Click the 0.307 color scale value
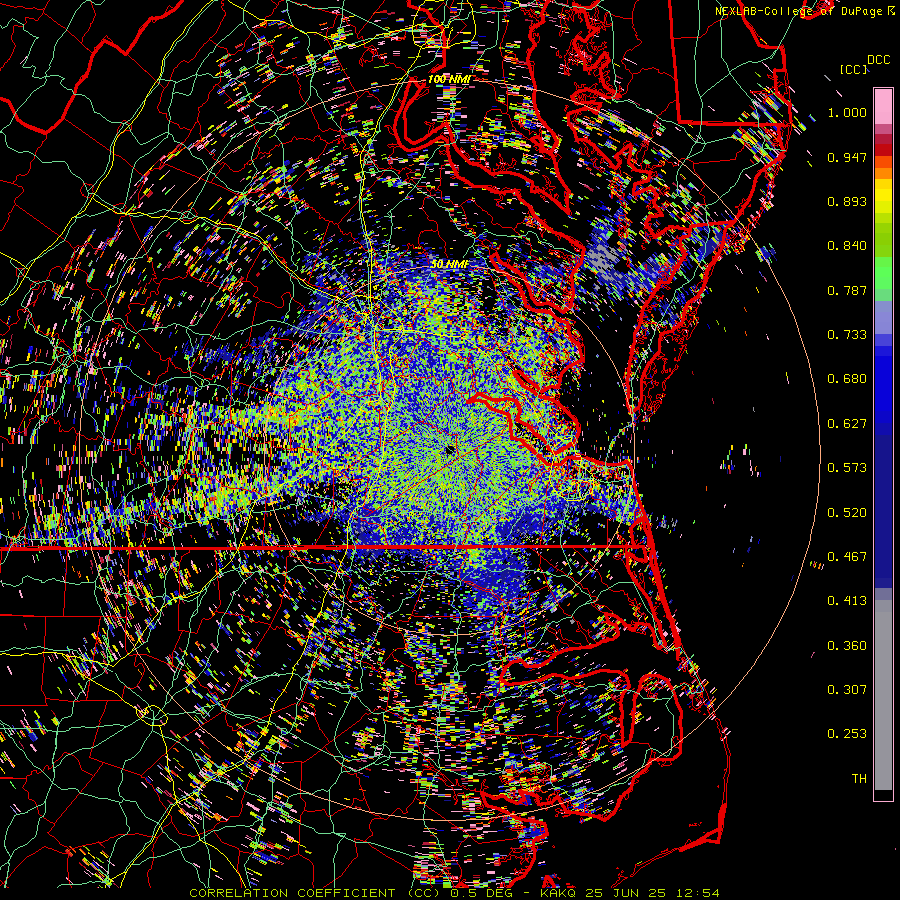Image resolution: width=900 pixels, height=900 pixels. (847, 690)
